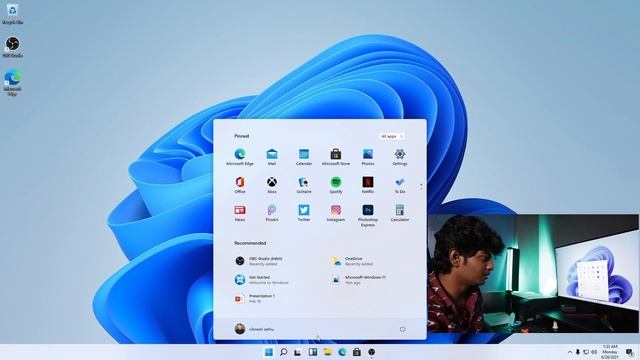
Task: Open Microsoft Edge from pinned apps
Action: point(240,157)
